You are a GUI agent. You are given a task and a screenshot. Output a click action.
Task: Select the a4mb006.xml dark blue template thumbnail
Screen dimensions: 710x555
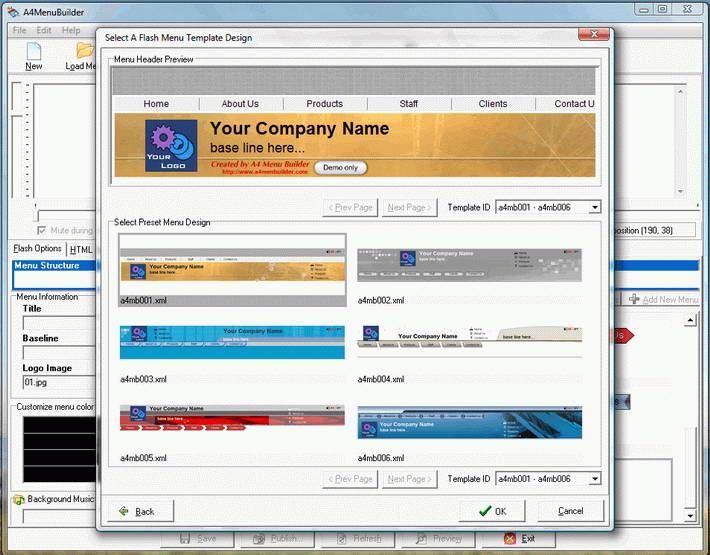coord(470,422)
